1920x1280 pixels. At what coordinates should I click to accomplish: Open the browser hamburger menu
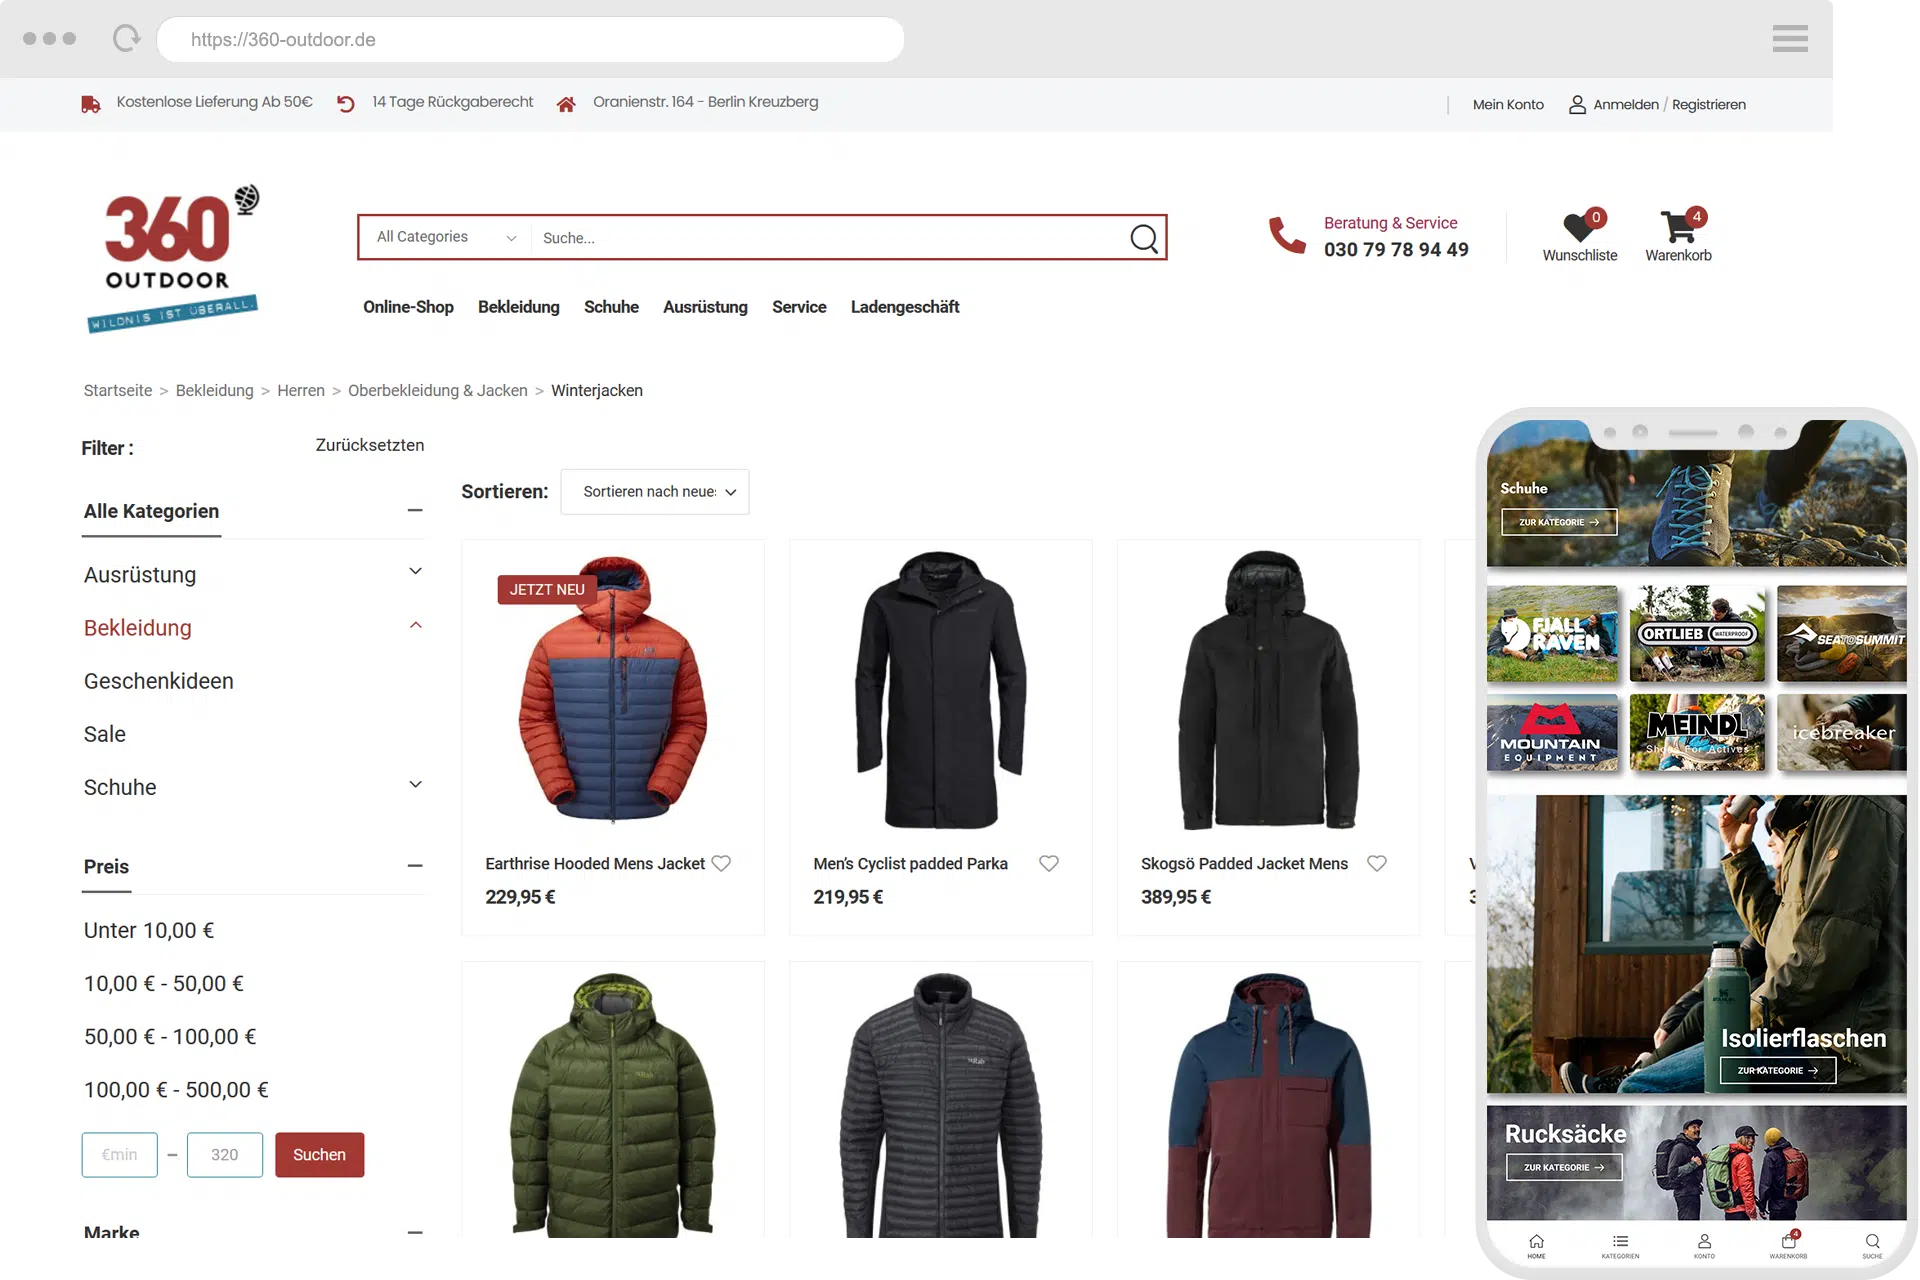(x=1789, y=39)
